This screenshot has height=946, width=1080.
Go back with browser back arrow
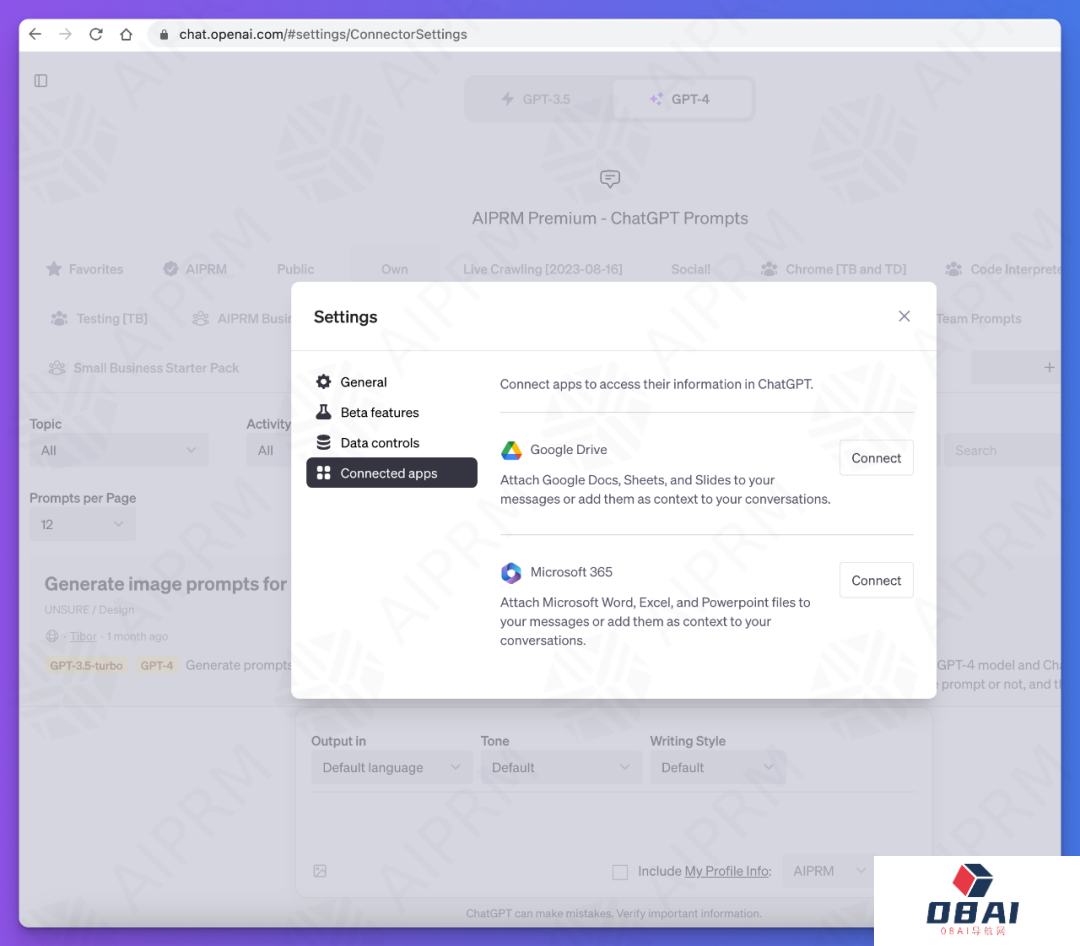[x=35, y=34]
